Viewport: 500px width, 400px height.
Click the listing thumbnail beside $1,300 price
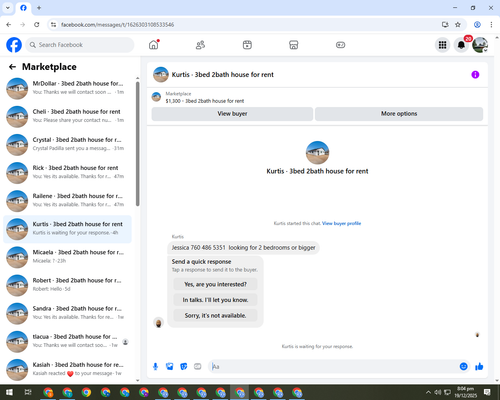pyautogui.click(x=156, y=97)
